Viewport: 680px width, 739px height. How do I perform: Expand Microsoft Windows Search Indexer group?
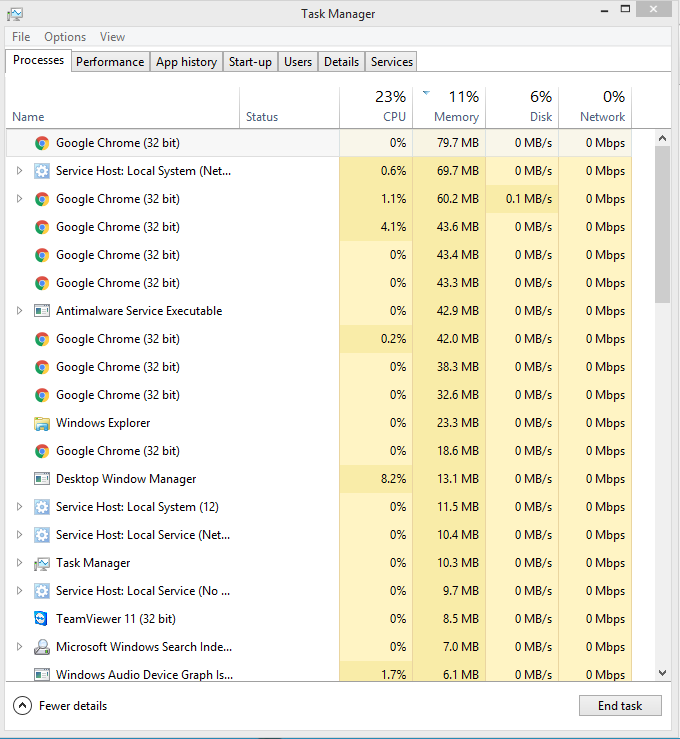pos(19,647)
